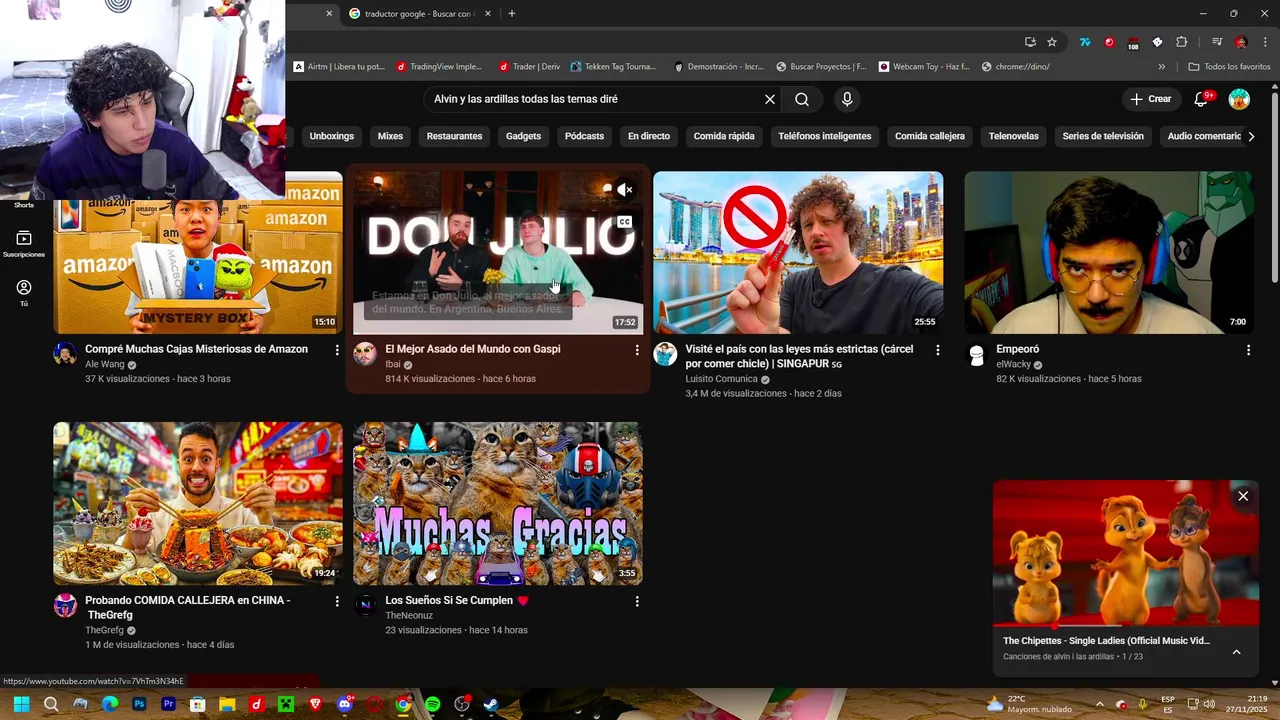
Task: Open the Luisito Comunica channel link
Action: click(x=721, y=380)
